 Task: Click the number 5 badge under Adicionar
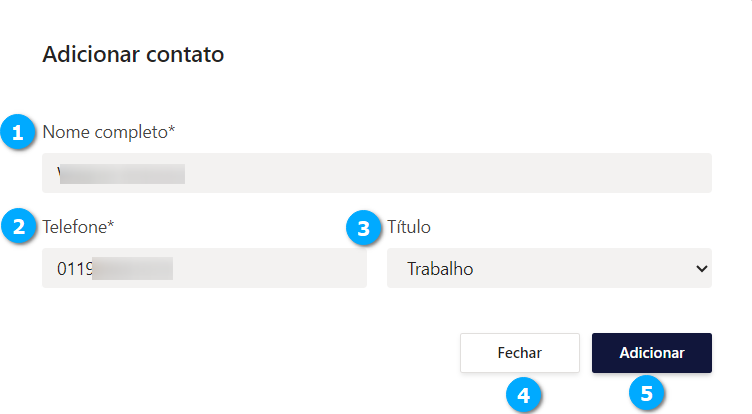(x=647, y=394)
